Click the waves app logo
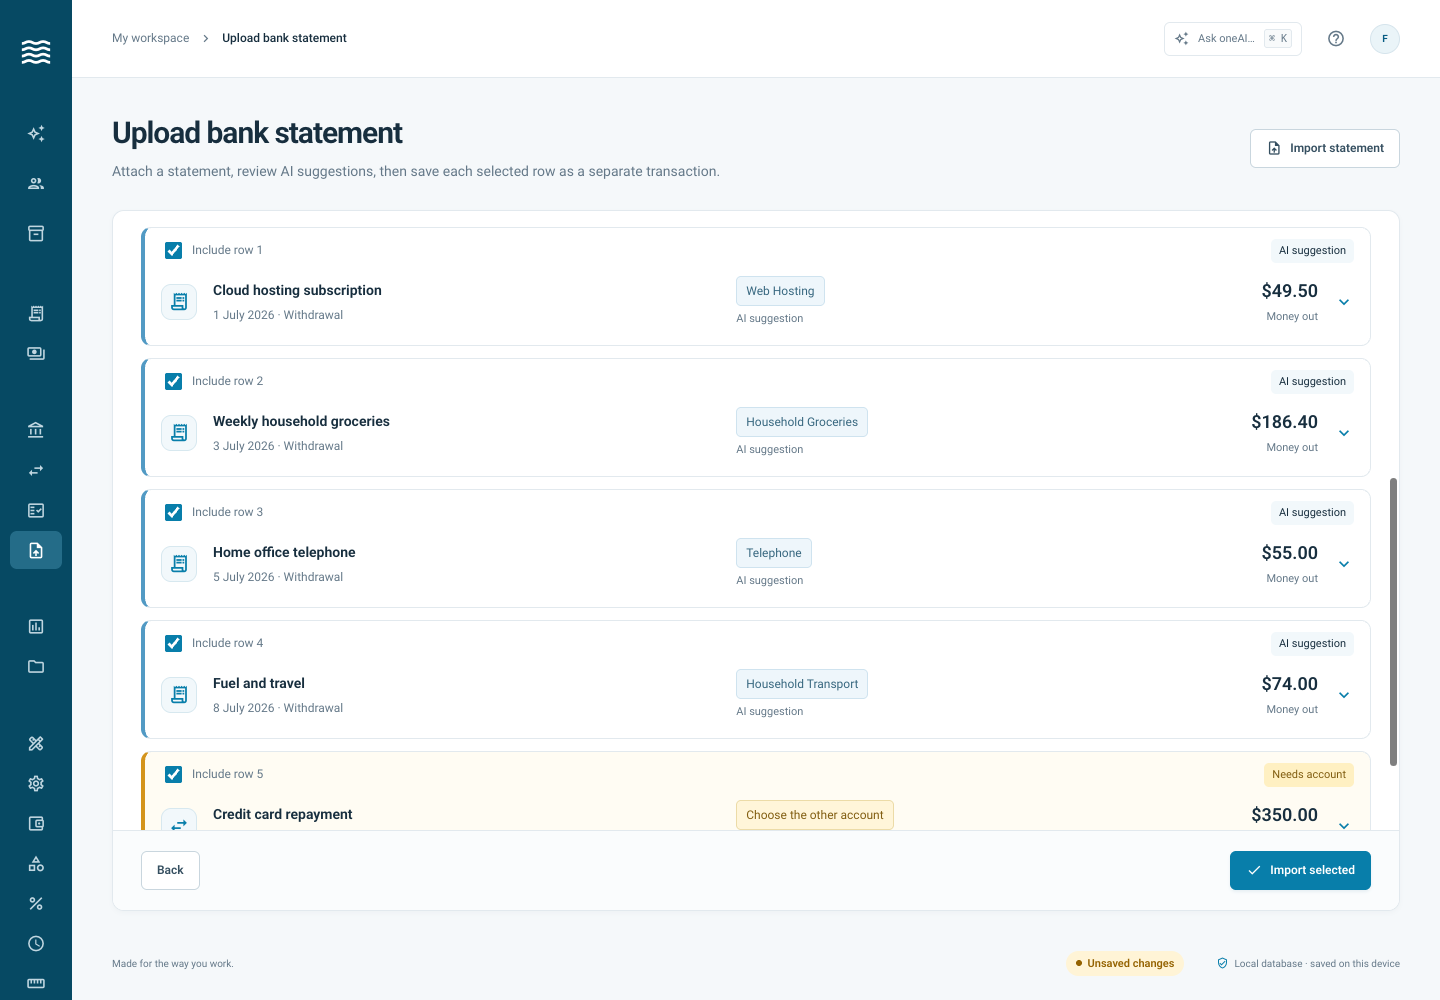 point(36,52)
